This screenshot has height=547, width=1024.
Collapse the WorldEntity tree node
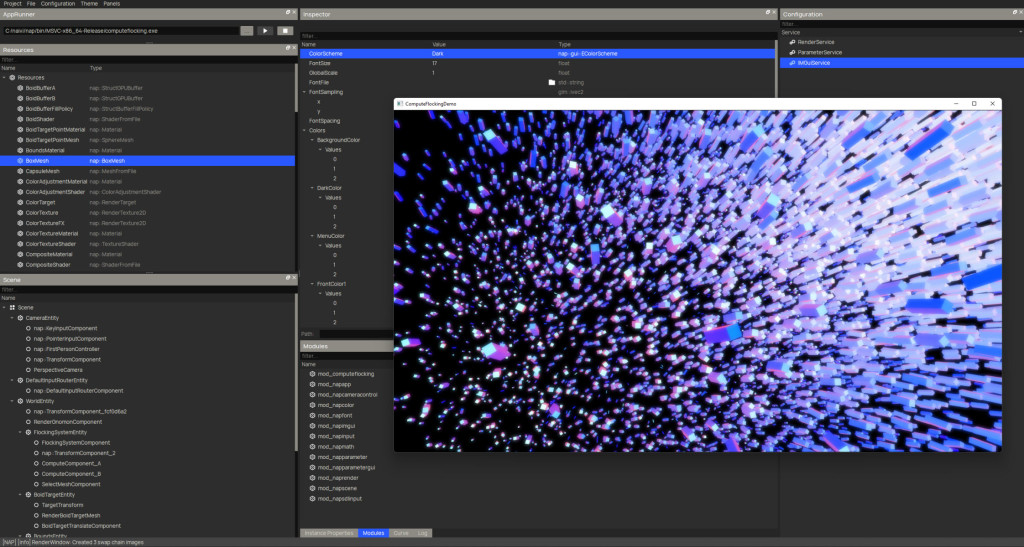(12, 400)
